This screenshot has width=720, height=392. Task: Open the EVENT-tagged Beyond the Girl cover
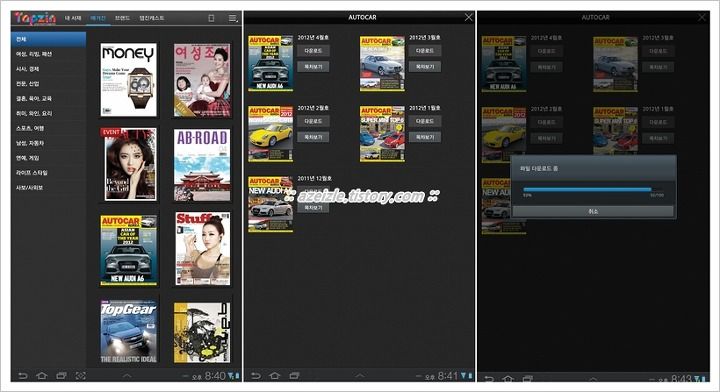coord(129,164)
